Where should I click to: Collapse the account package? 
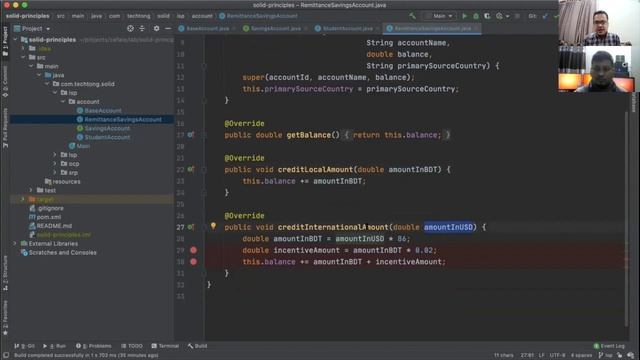63,102
